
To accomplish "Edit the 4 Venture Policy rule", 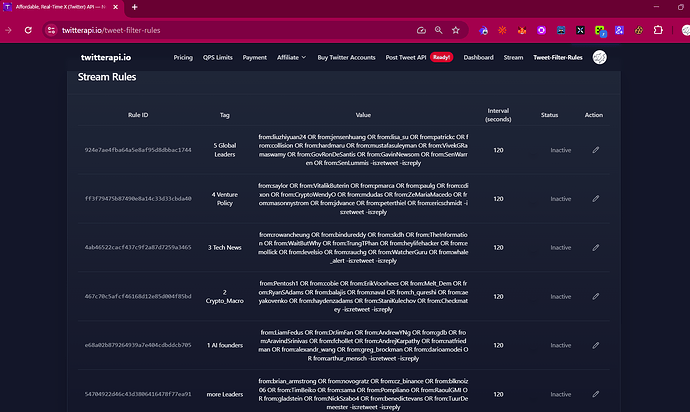I will [595, 199].
